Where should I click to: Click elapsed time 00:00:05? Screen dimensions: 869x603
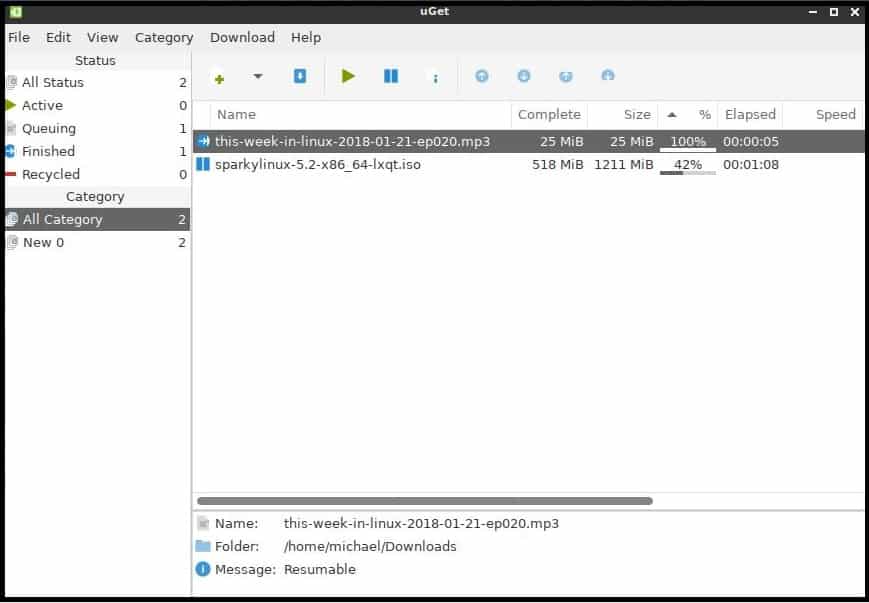tap(750, 142)
